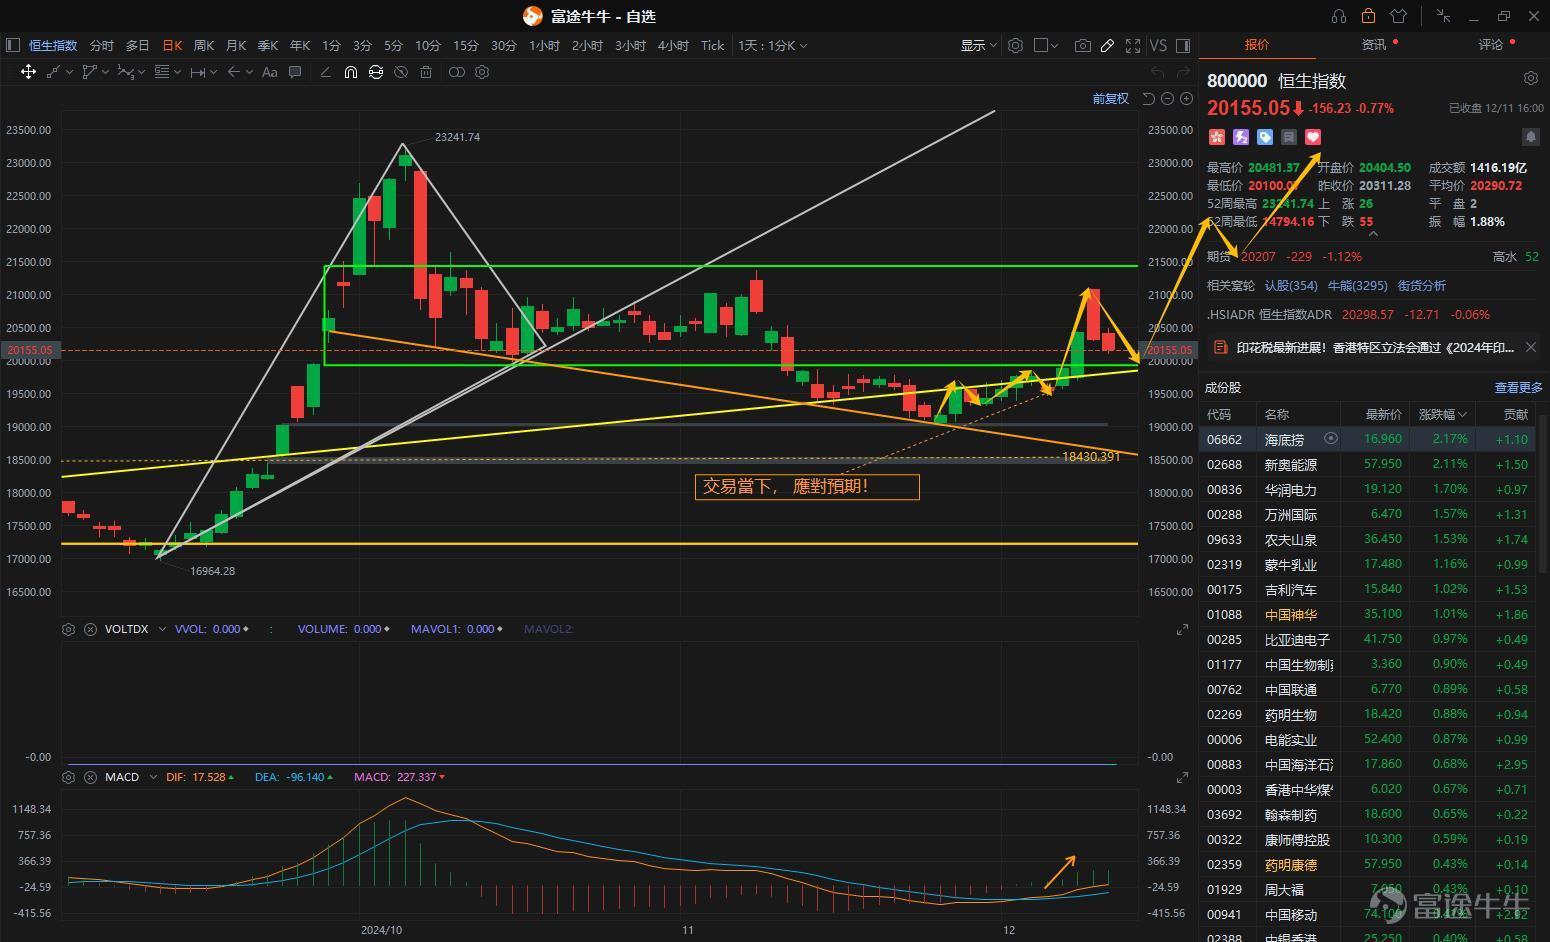Maximize the MACD indicator panel
This screenshot has width=1550, height=942.
point(1182,777)
